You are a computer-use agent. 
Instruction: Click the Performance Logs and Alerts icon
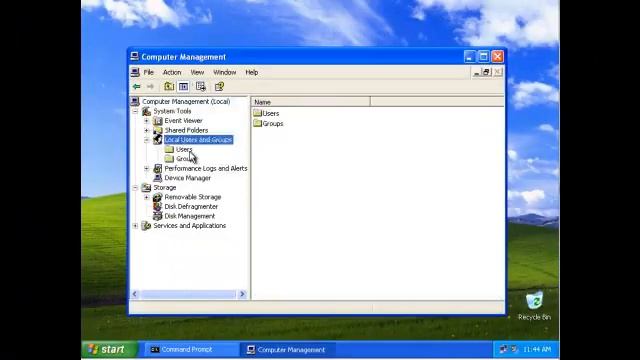(158, 169)
